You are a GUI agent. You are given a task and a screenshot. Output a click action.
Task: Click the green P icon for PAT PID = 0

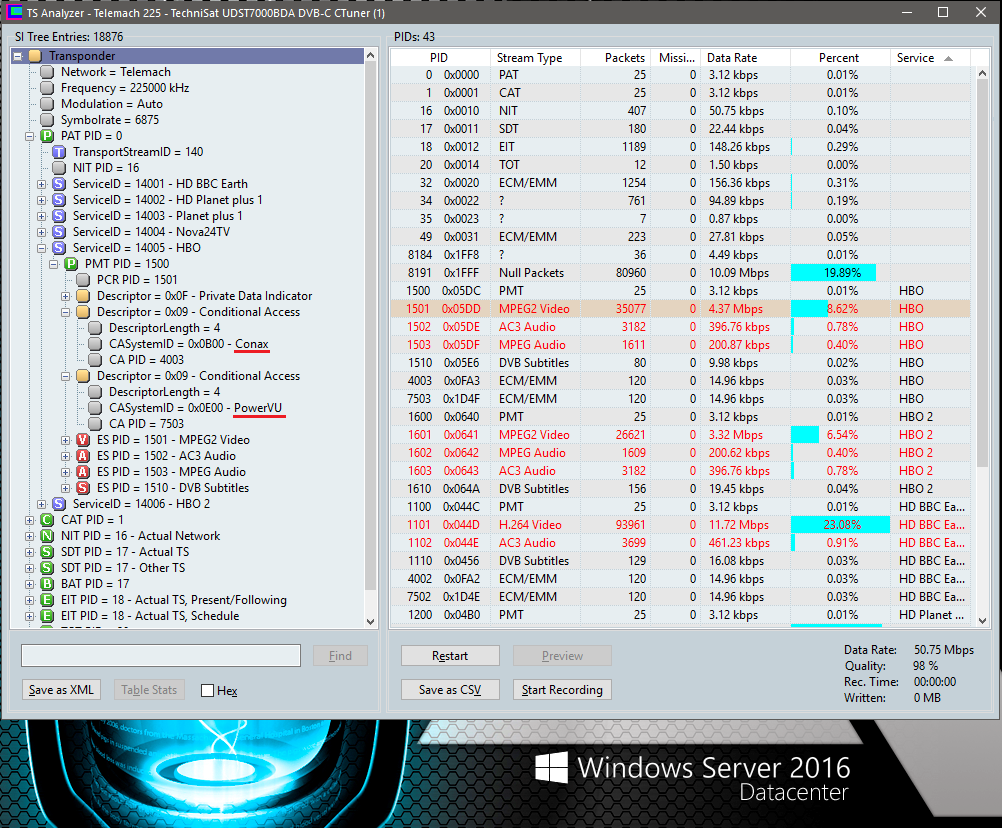click(x=47, y=136)
